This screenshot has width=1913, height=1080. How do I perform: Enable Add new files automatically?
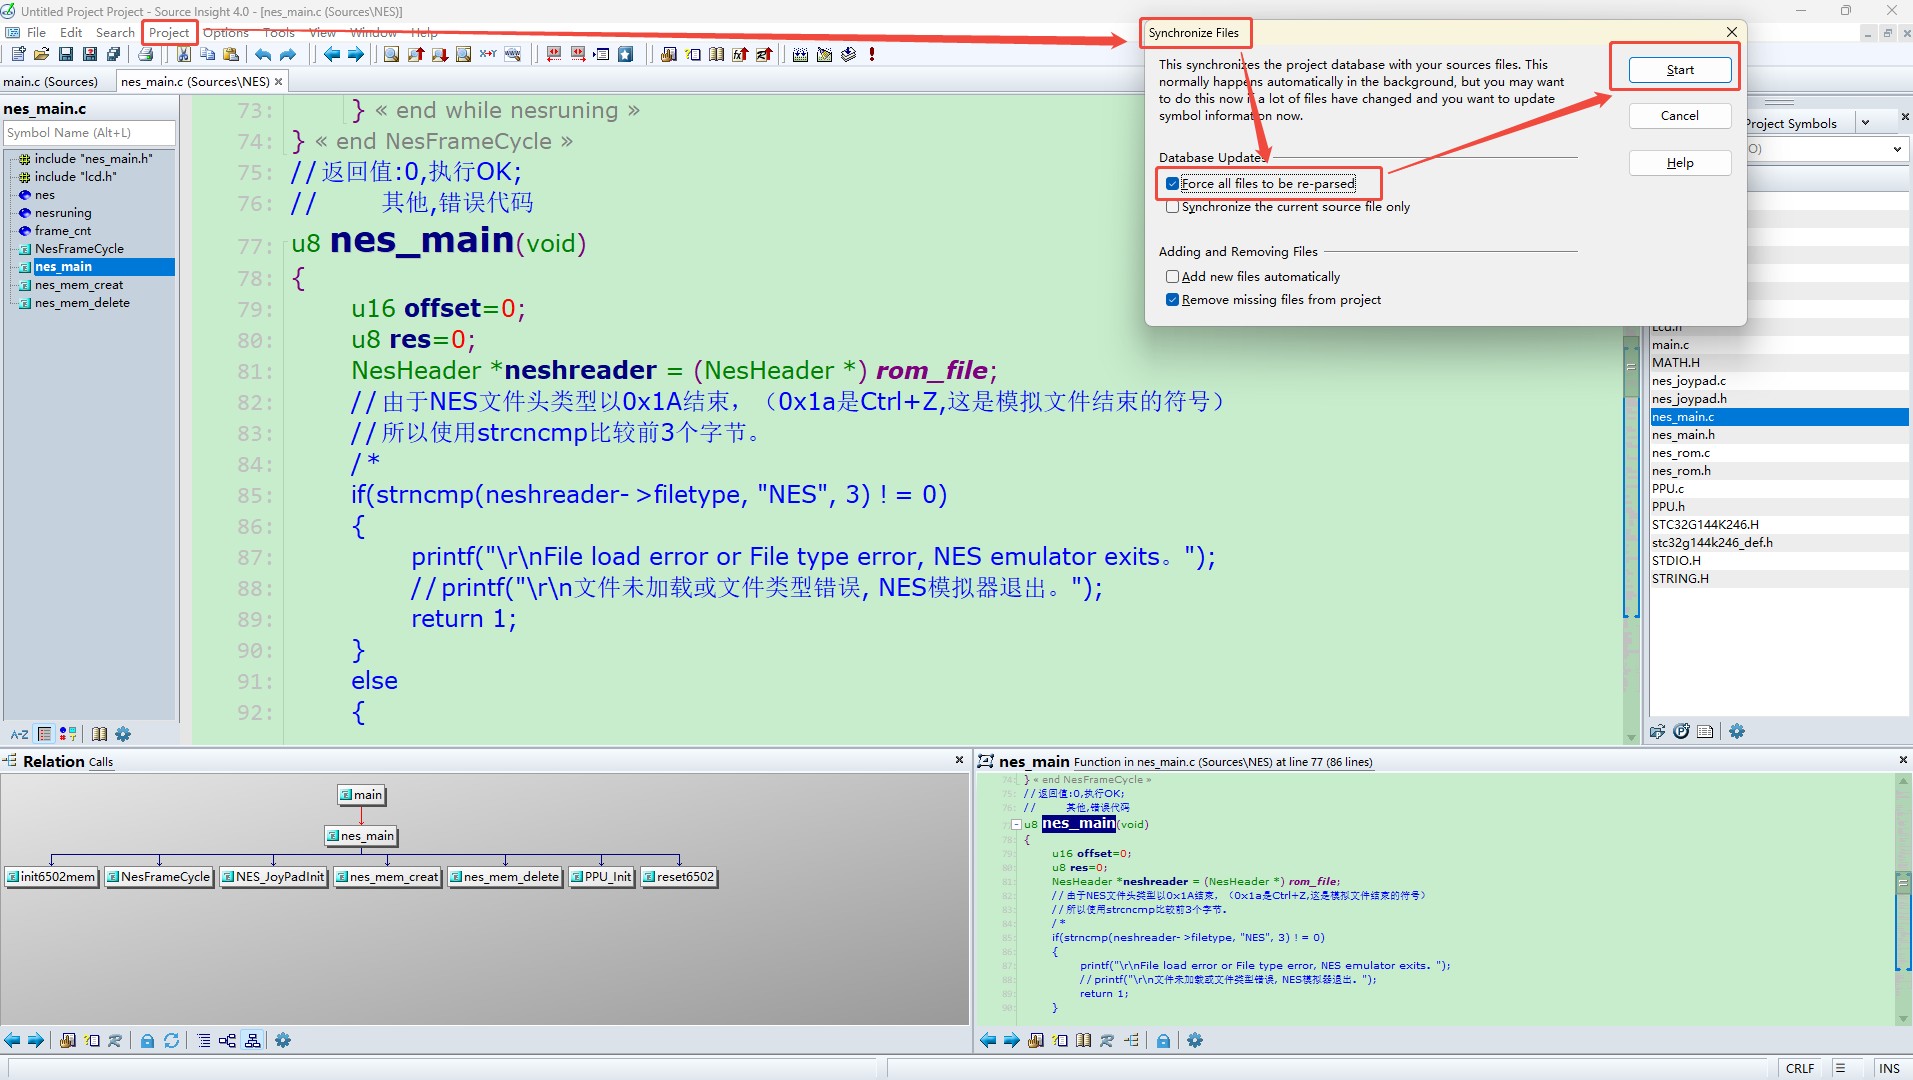1172,277
